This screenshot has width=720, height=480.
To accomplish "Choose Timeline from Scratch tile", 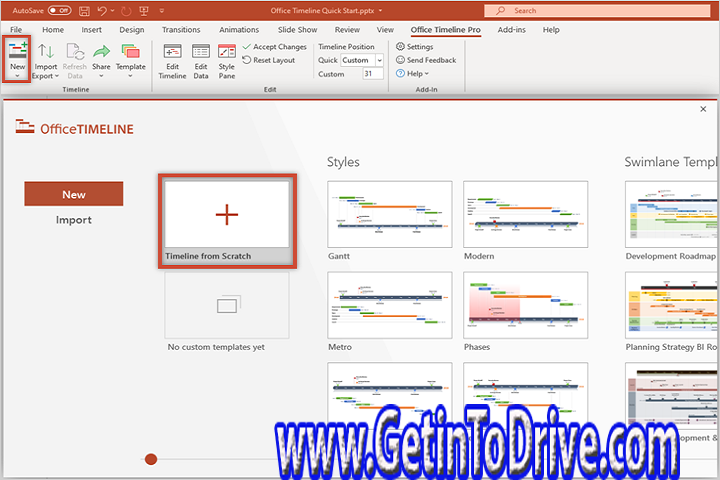I will tap(227, 221).
